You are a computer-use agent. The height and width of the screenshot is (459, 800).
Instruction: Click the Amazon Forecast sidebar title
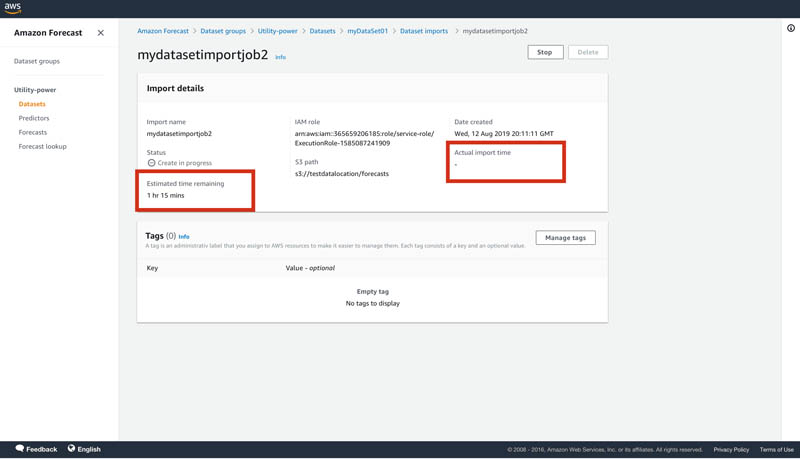click(x=48, y=33)
